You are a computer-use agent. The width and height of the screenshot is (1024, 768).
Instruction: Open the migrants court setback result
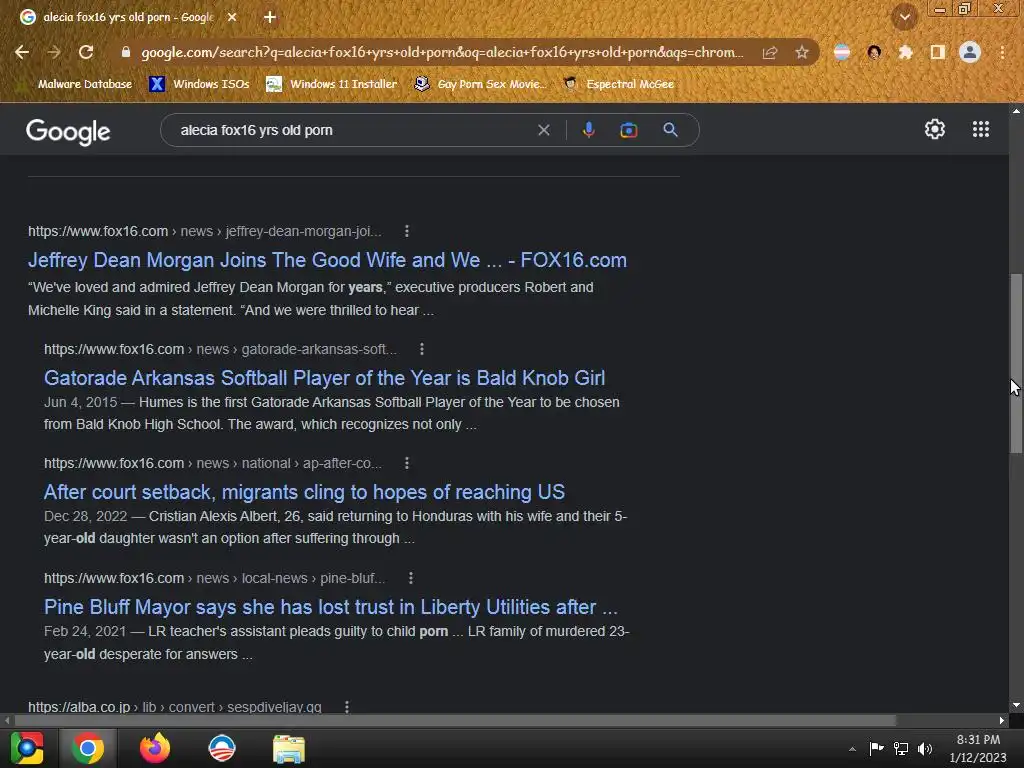tap(304, 492)
